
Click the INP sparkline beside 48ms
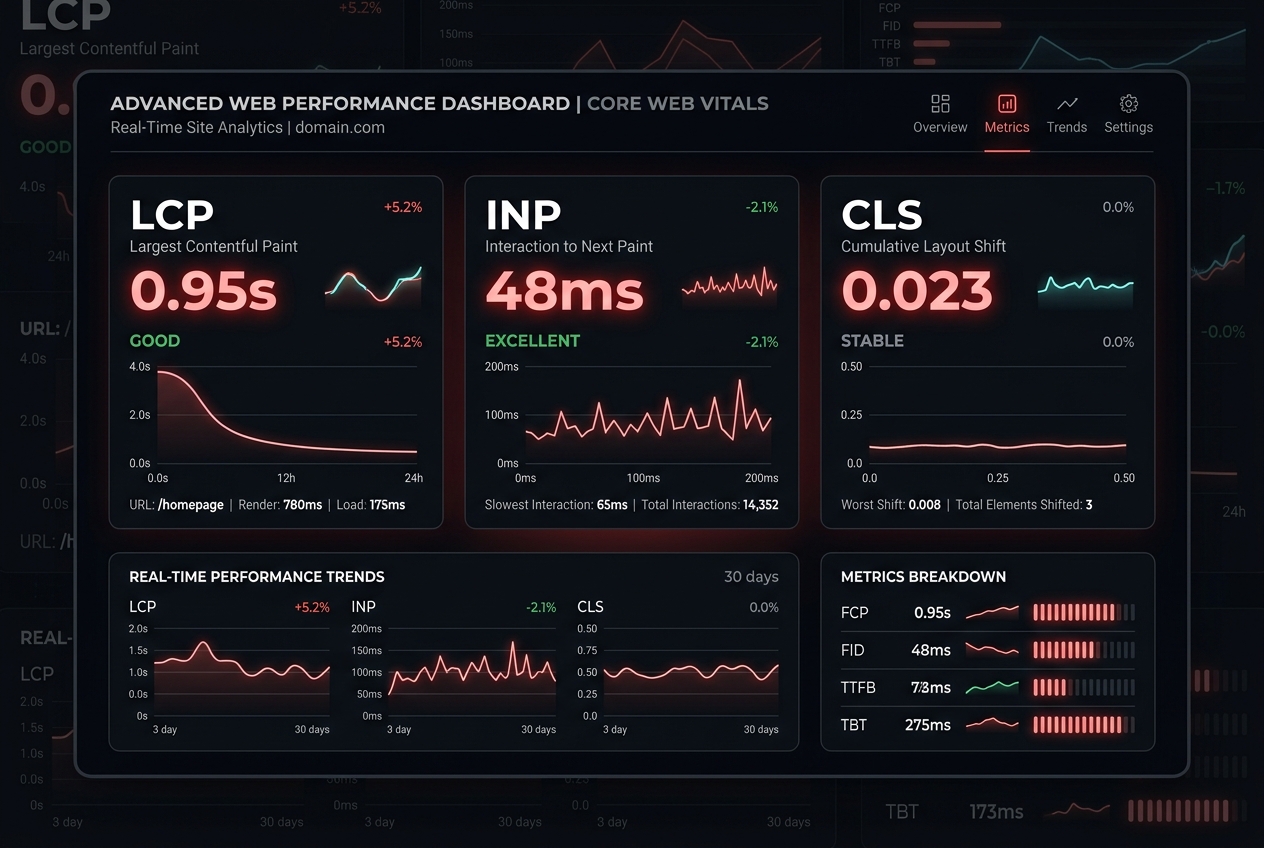pos(729,284)
